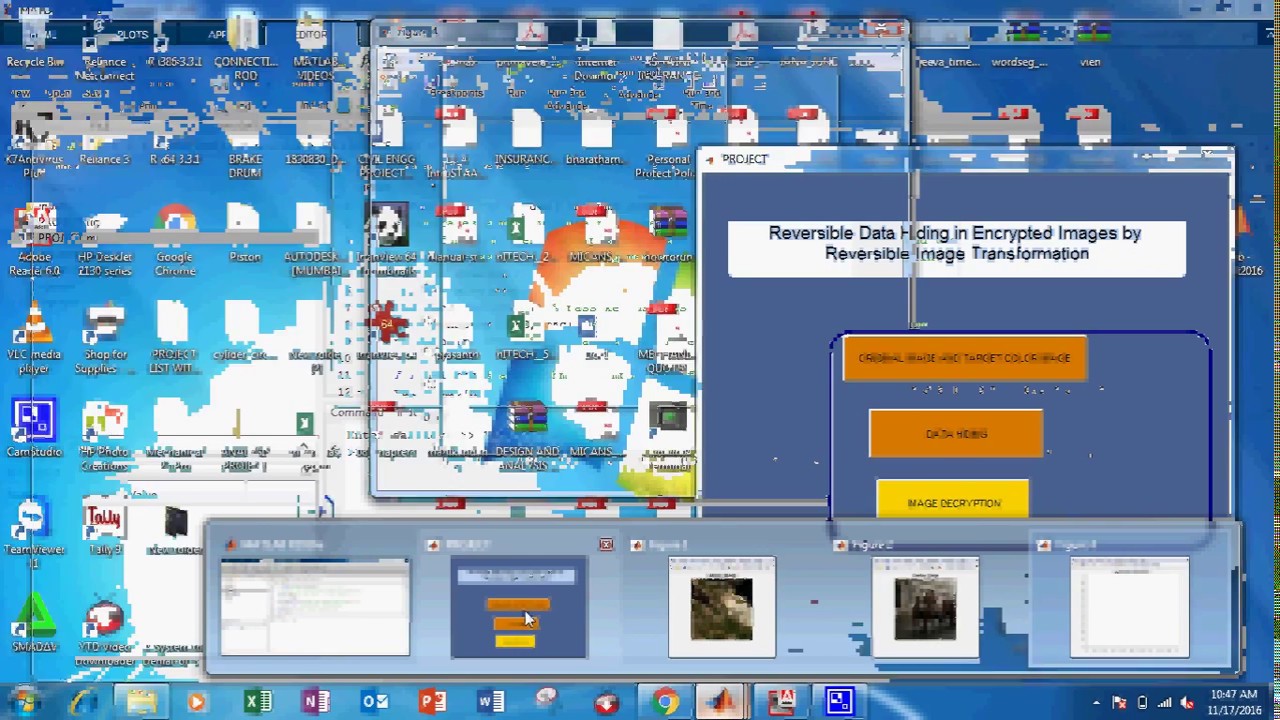The width and height of the screenshot is (1280, 720).
Task: Open Word from the taskbar
Action: 491,702
